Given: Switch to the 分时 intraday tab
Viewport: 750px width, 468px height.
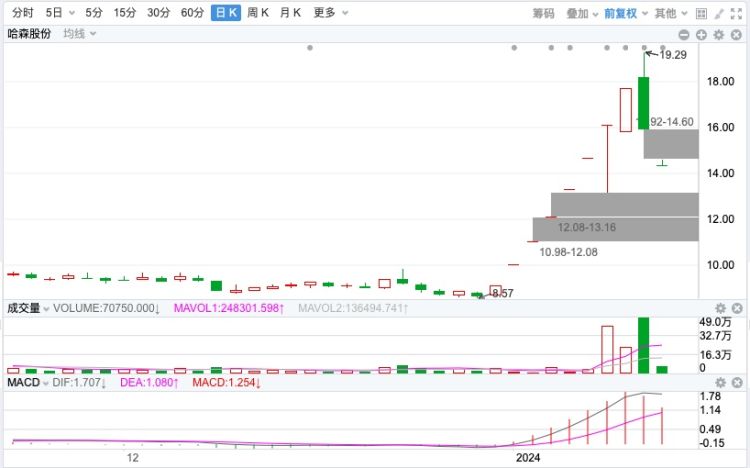Looking at the screenshot, I should [23, 13].
